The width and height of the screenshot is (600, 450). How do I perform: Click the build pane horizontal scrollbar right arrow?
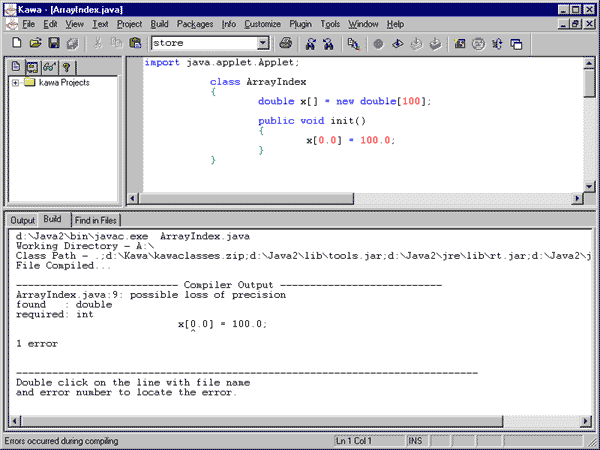[x=585, y=421]
